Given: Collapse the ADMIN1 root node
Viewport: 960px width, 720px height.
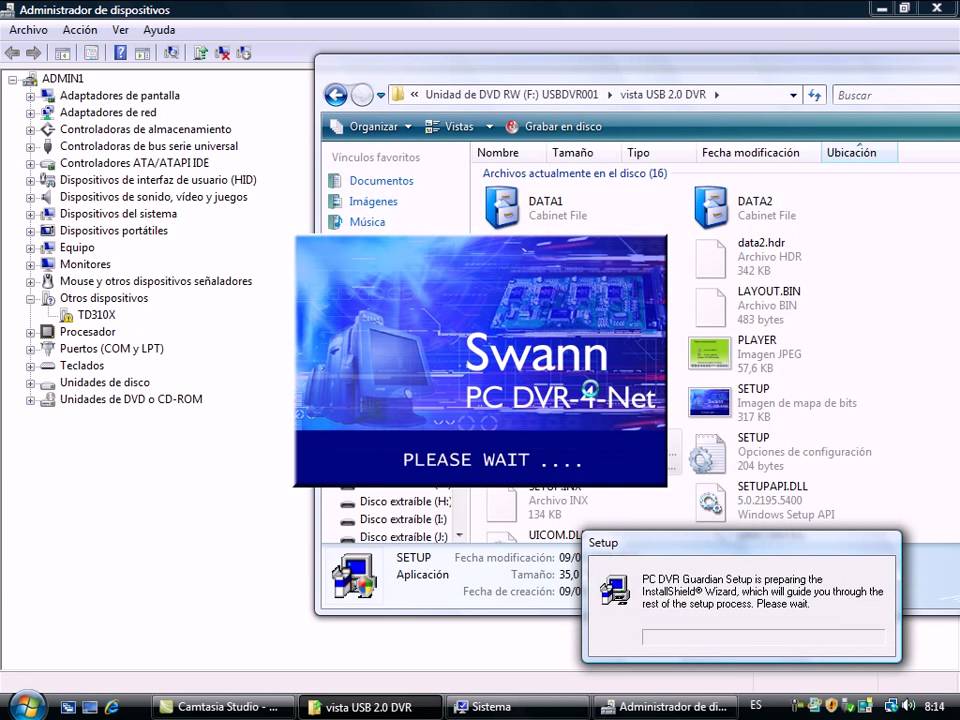Looking at the screenshot, I should tap(12, 80).
